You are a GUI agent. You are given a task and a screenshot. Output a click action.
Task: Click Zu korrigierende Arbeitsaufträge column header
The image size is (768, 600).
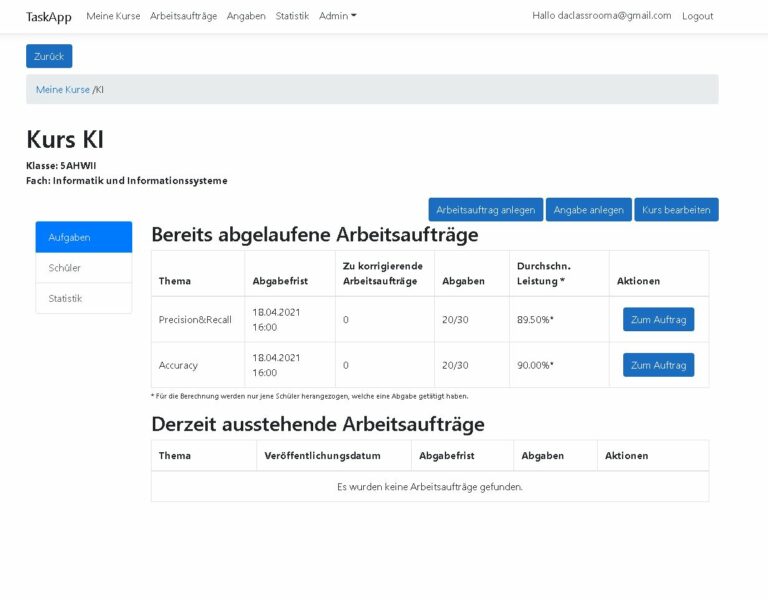[x=383, y=273]
